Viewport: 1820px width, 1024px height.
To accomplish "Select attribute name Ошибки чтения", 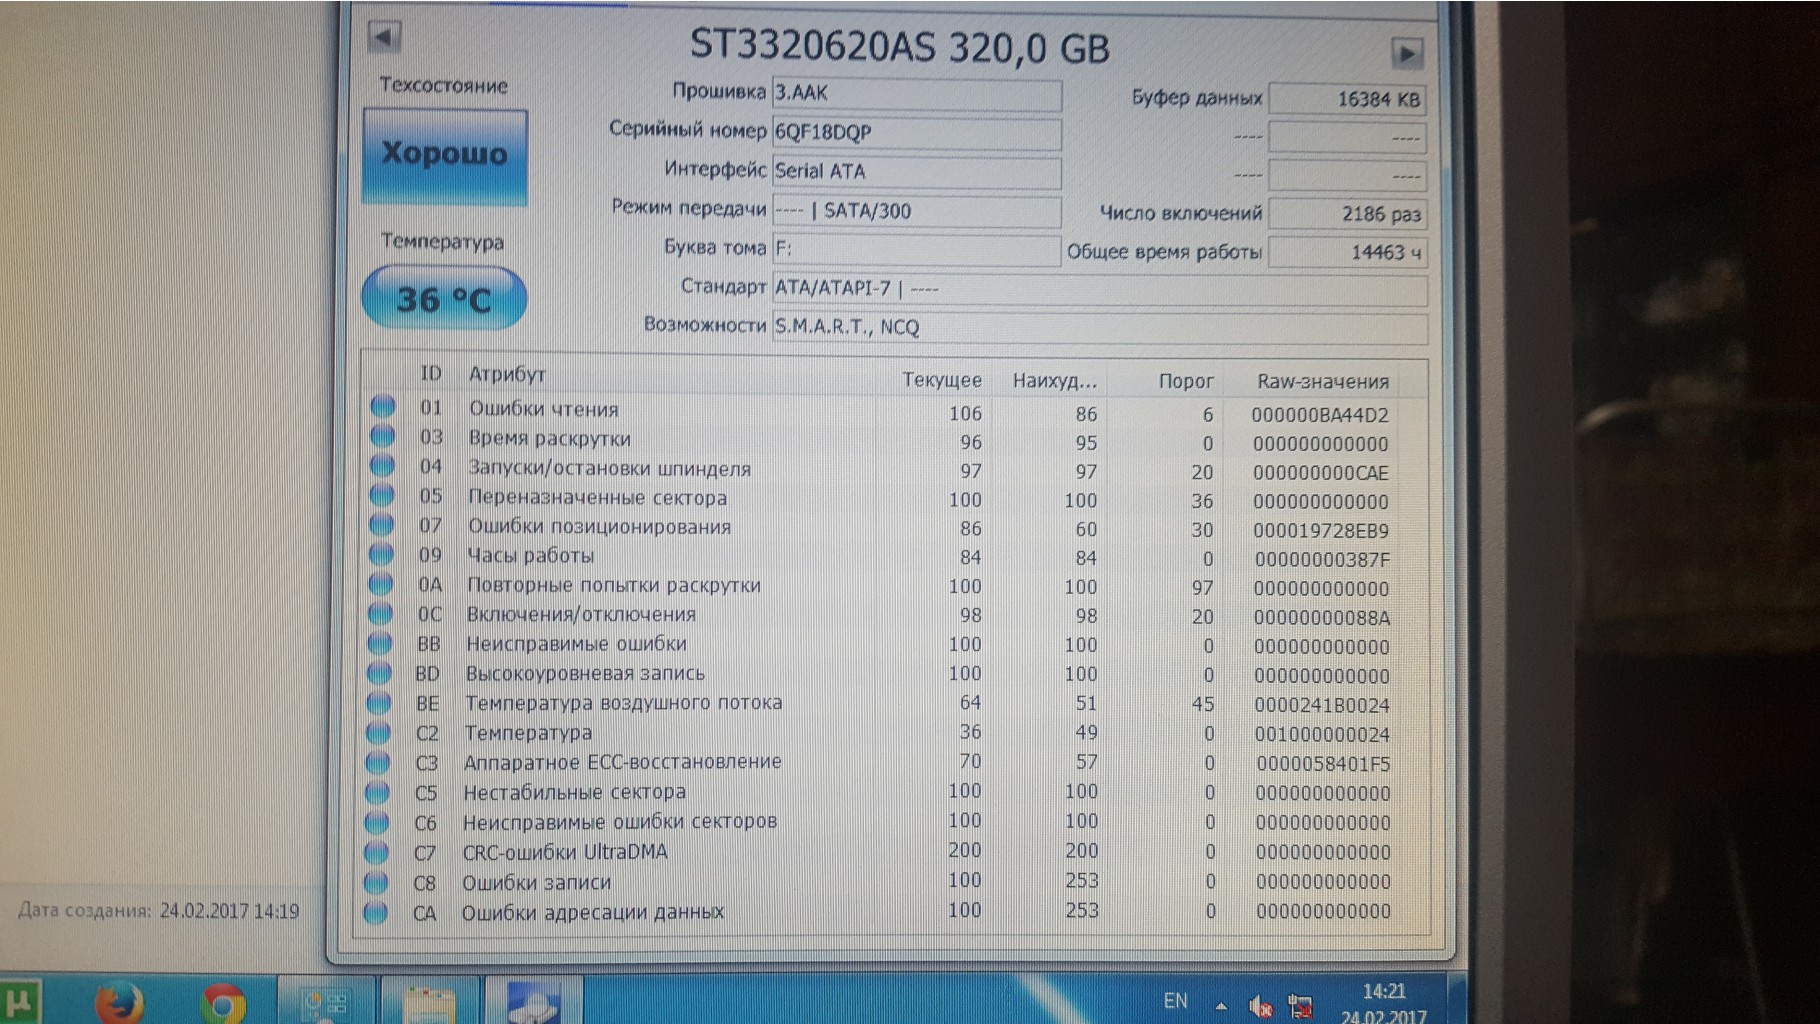I will pos(544,409).
